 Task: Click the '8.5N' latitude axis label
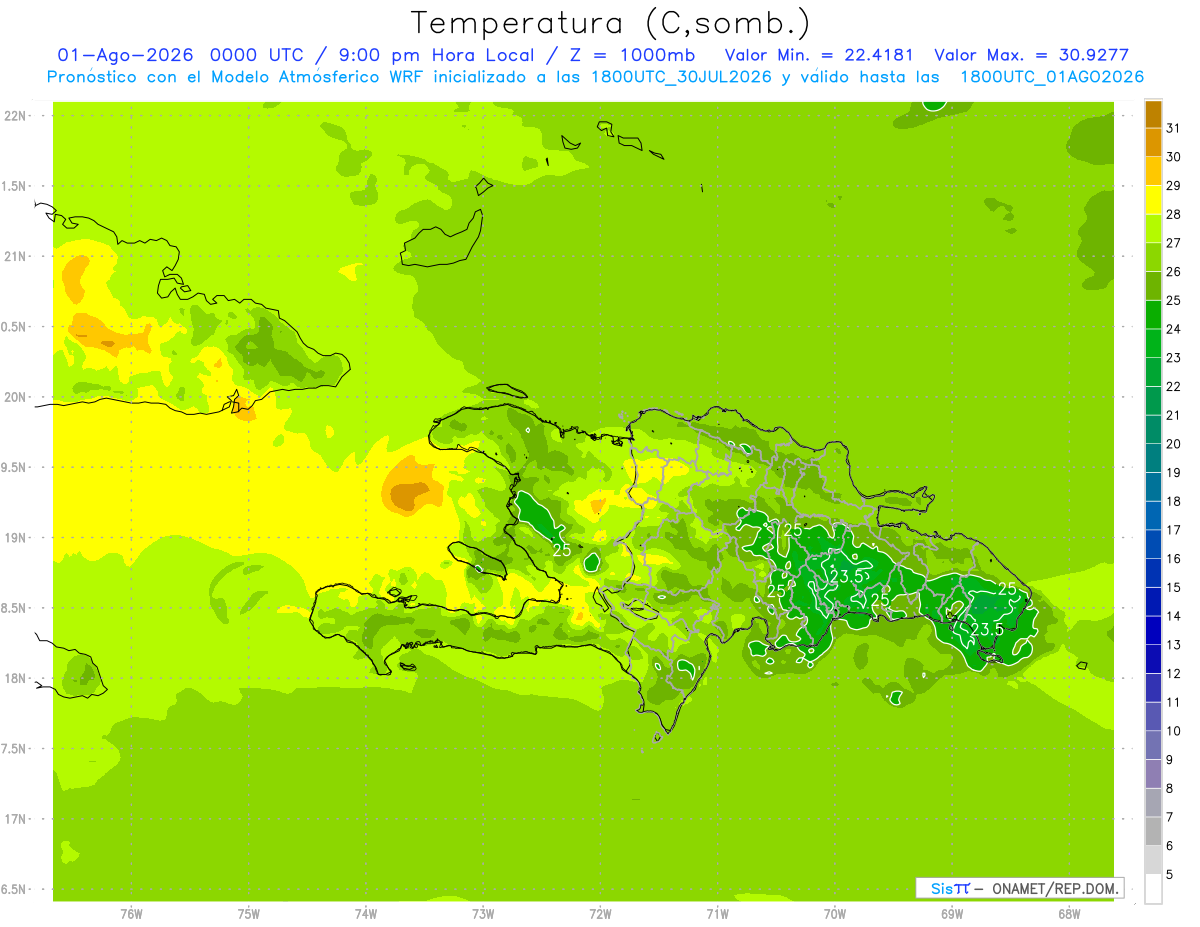[15, 608]
